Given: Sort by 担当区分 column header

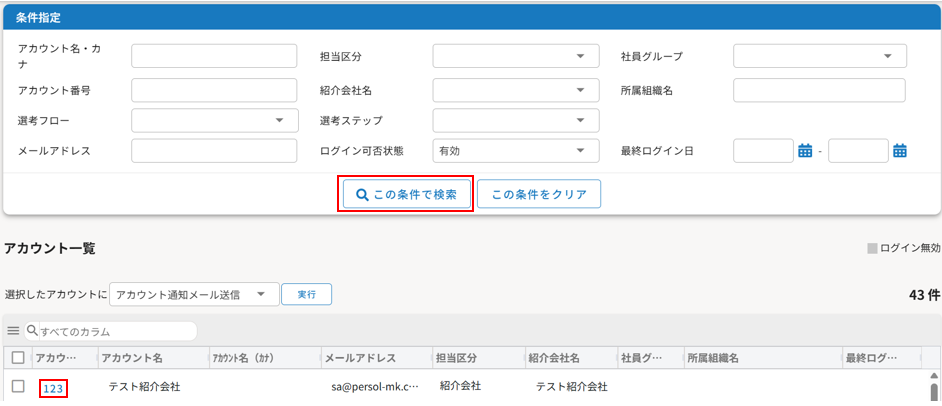Looking at the screenshot, I should click(x=478, y=358).
